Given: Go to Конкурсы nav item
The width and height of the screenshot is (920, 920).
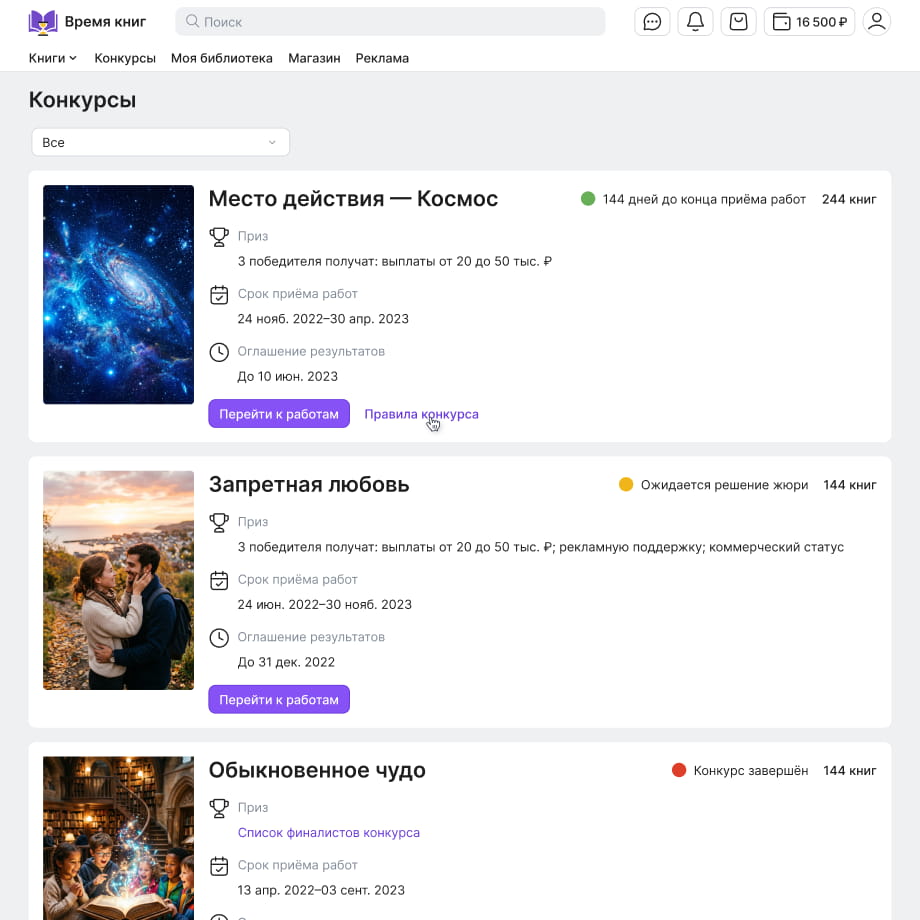Looking at the screenshot, I should (125, 58).
